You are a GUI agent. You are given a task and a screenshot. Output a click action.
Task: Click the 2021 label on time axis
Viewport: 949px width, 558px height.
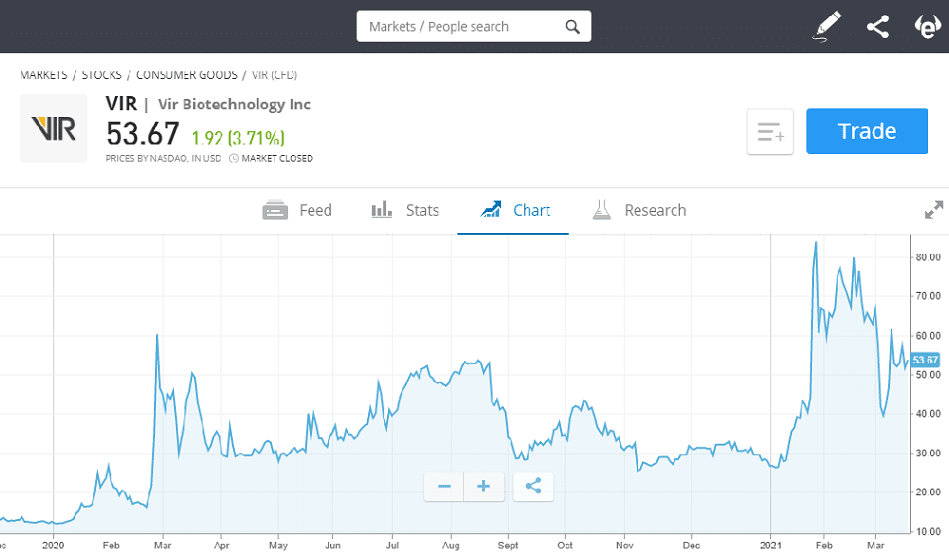click(x=770, y=545)
